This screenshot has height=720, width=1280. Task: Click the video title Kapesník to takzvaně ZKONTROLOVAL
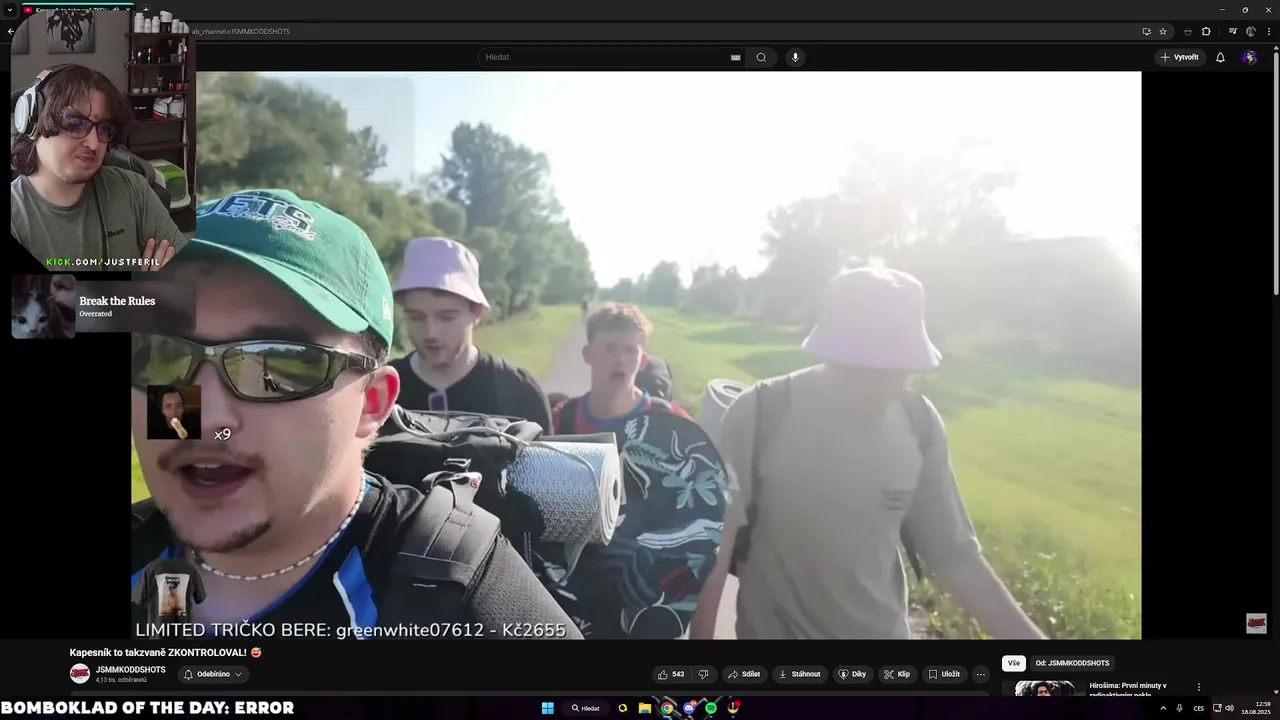pyautogui.click(x=165, y=652)
